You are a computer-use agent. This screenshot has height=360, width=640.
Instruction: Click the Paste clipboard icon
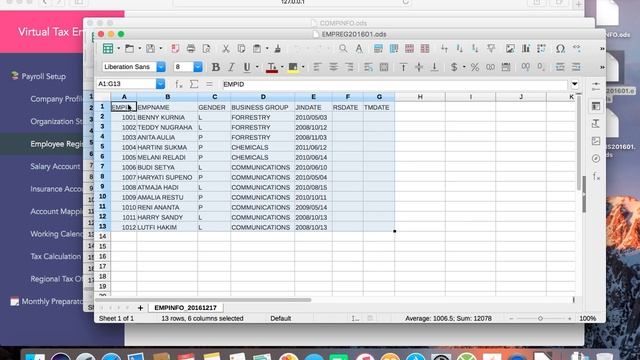(257, 49)
